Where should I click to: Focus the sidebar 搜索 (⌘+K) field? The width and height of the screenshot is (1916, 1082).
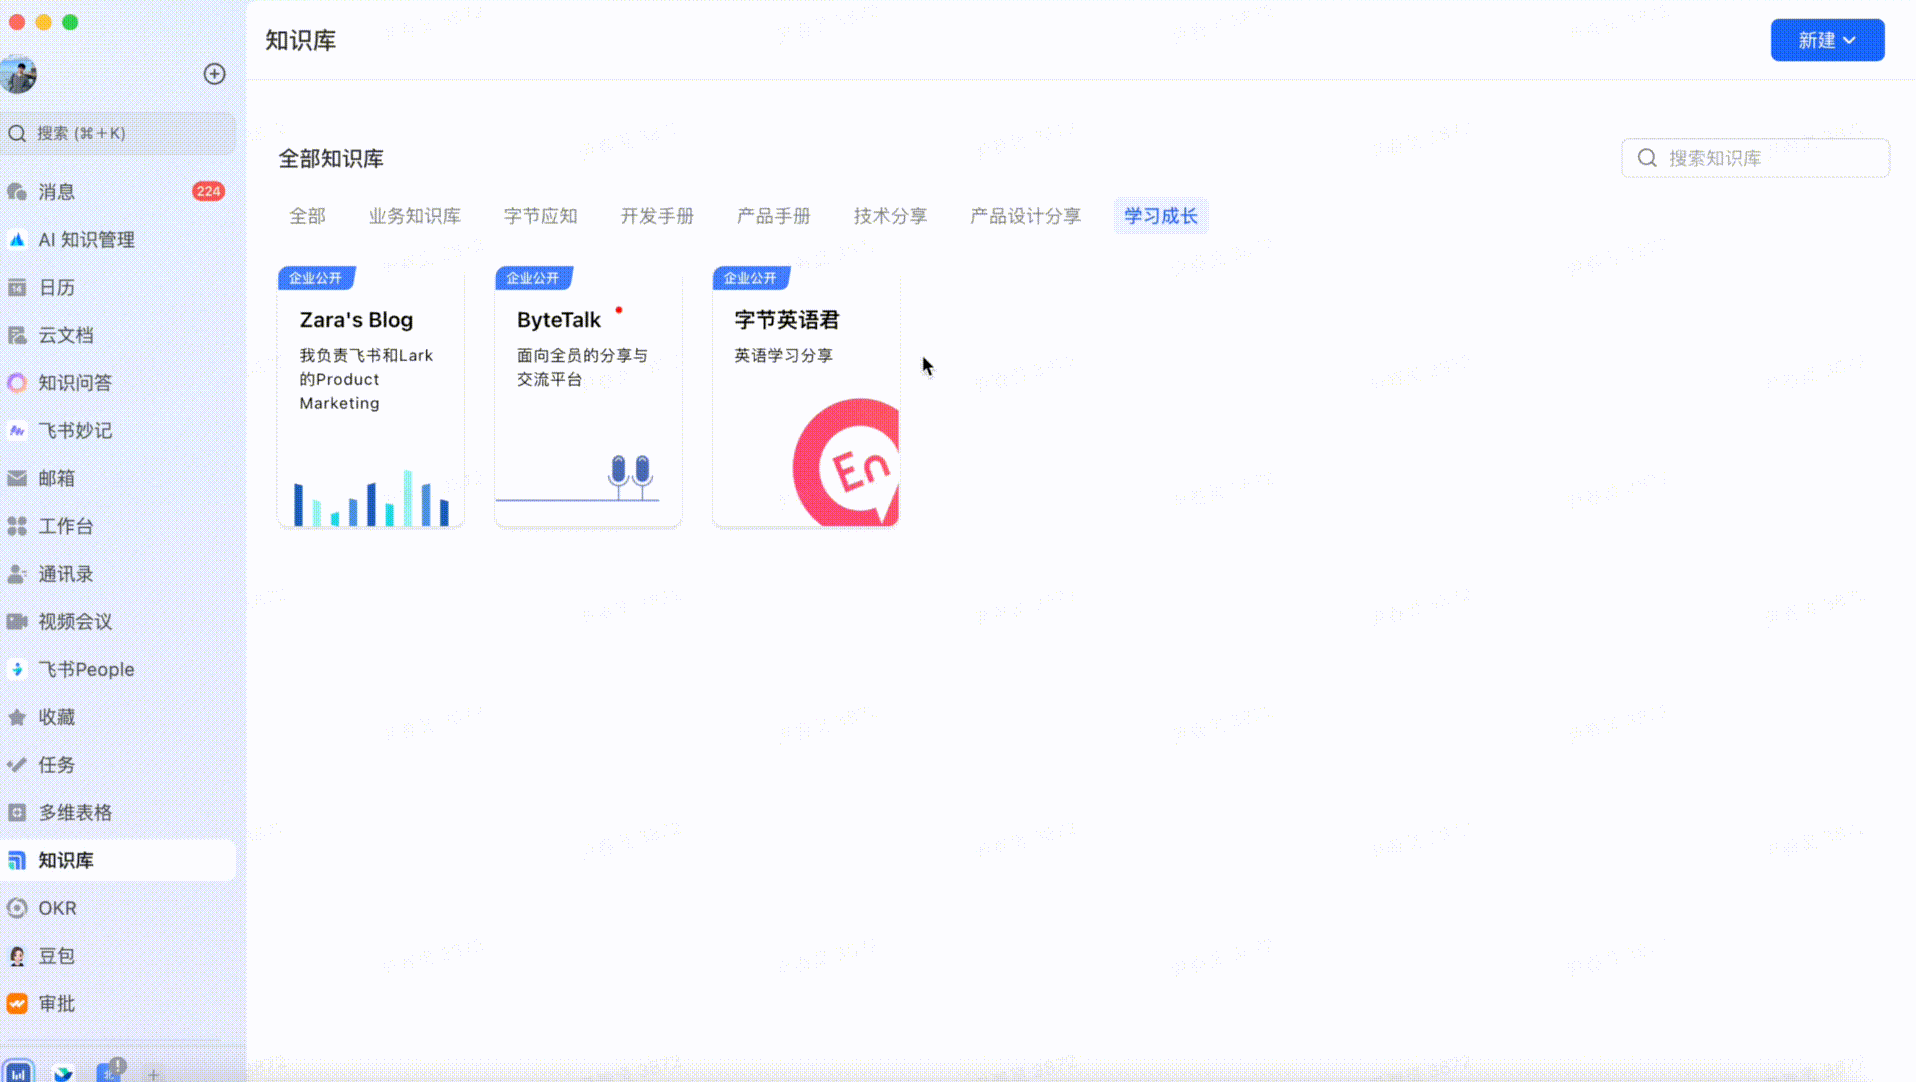coord(118,134)
